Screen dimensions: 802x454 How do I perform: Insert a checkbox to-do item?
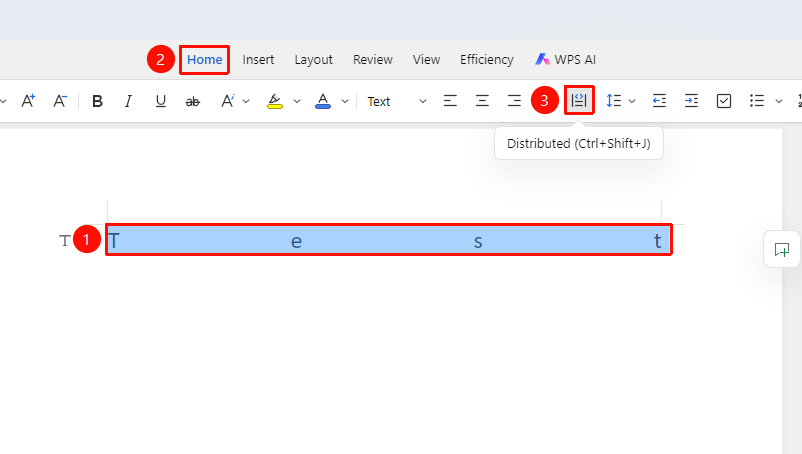click(724, 101)
